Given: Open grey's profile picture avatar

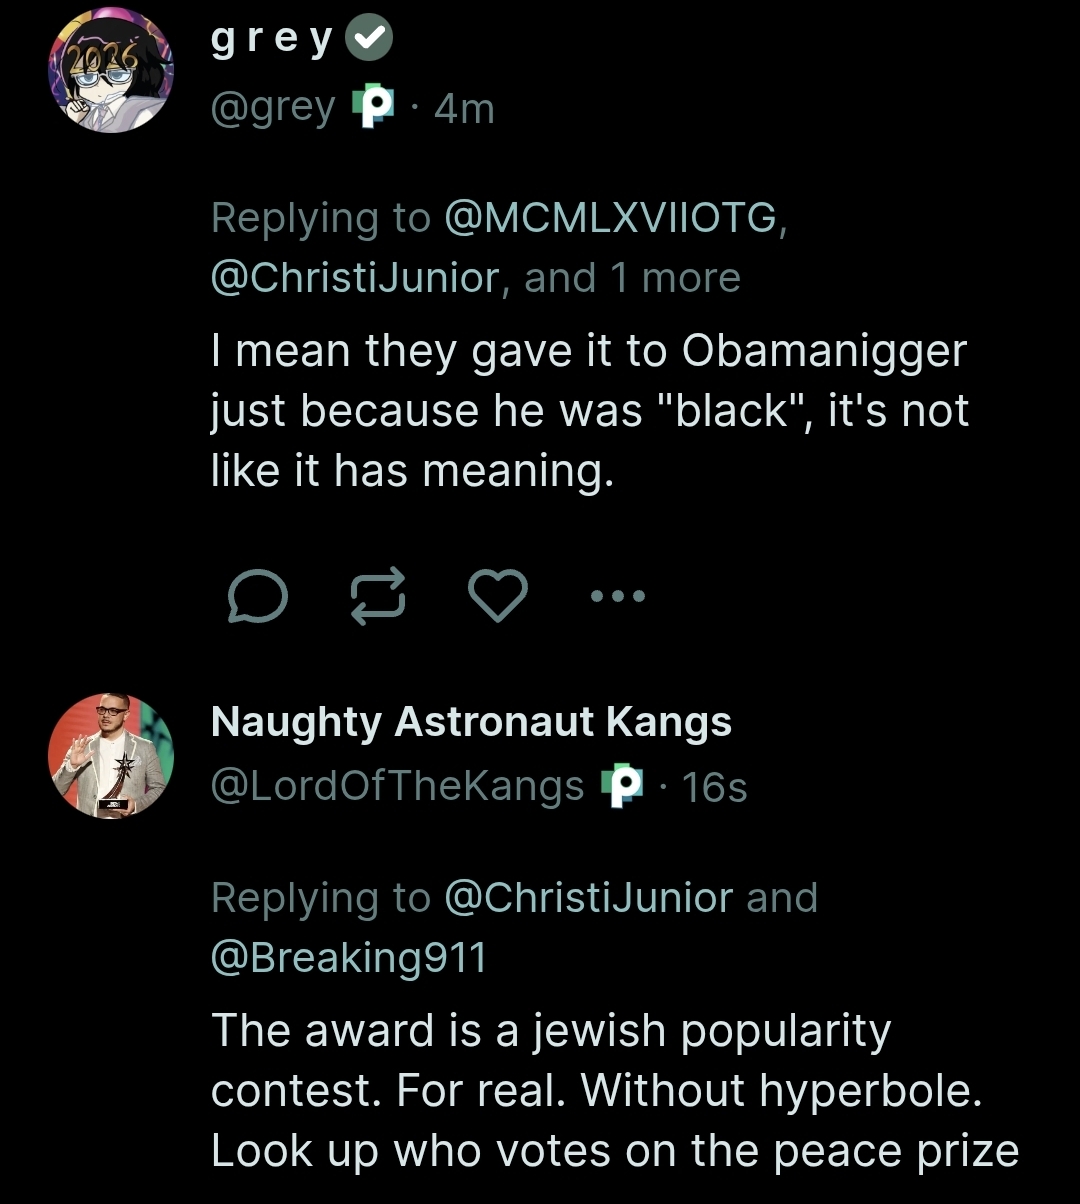Looking at the screenshot, I should click(x=110, y=72).
